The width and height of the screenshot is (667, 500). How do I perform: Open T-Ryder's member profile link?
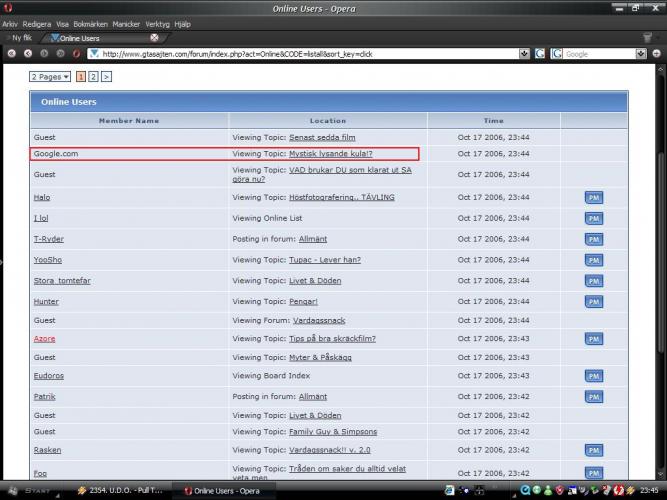coord(48,239)
